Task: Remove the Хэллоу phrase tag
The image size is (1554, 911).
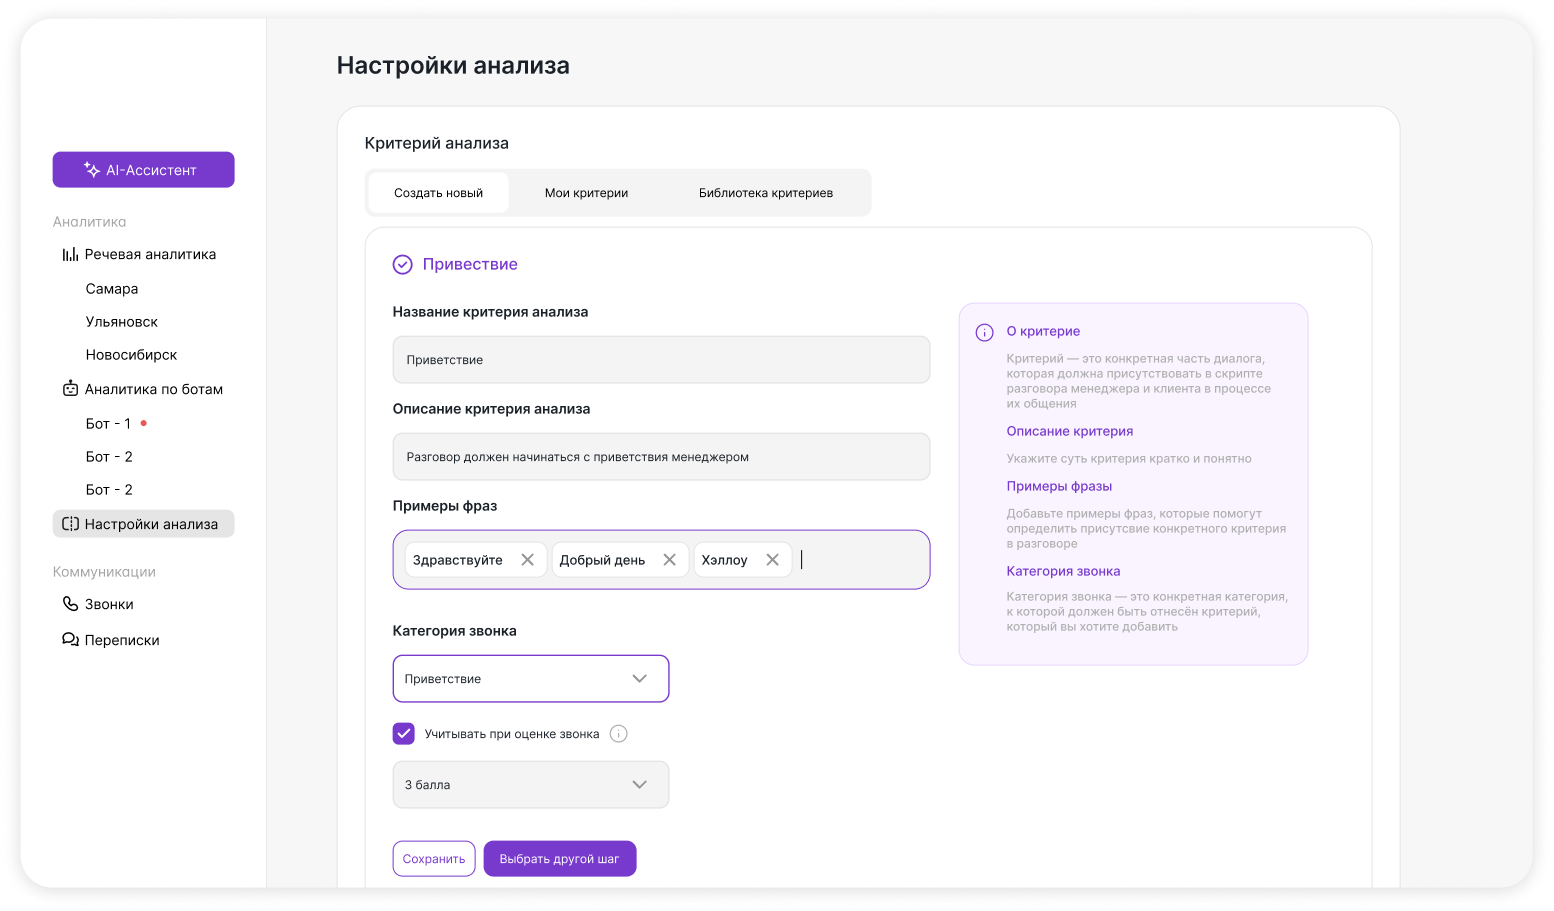Action: click(772, 560)
